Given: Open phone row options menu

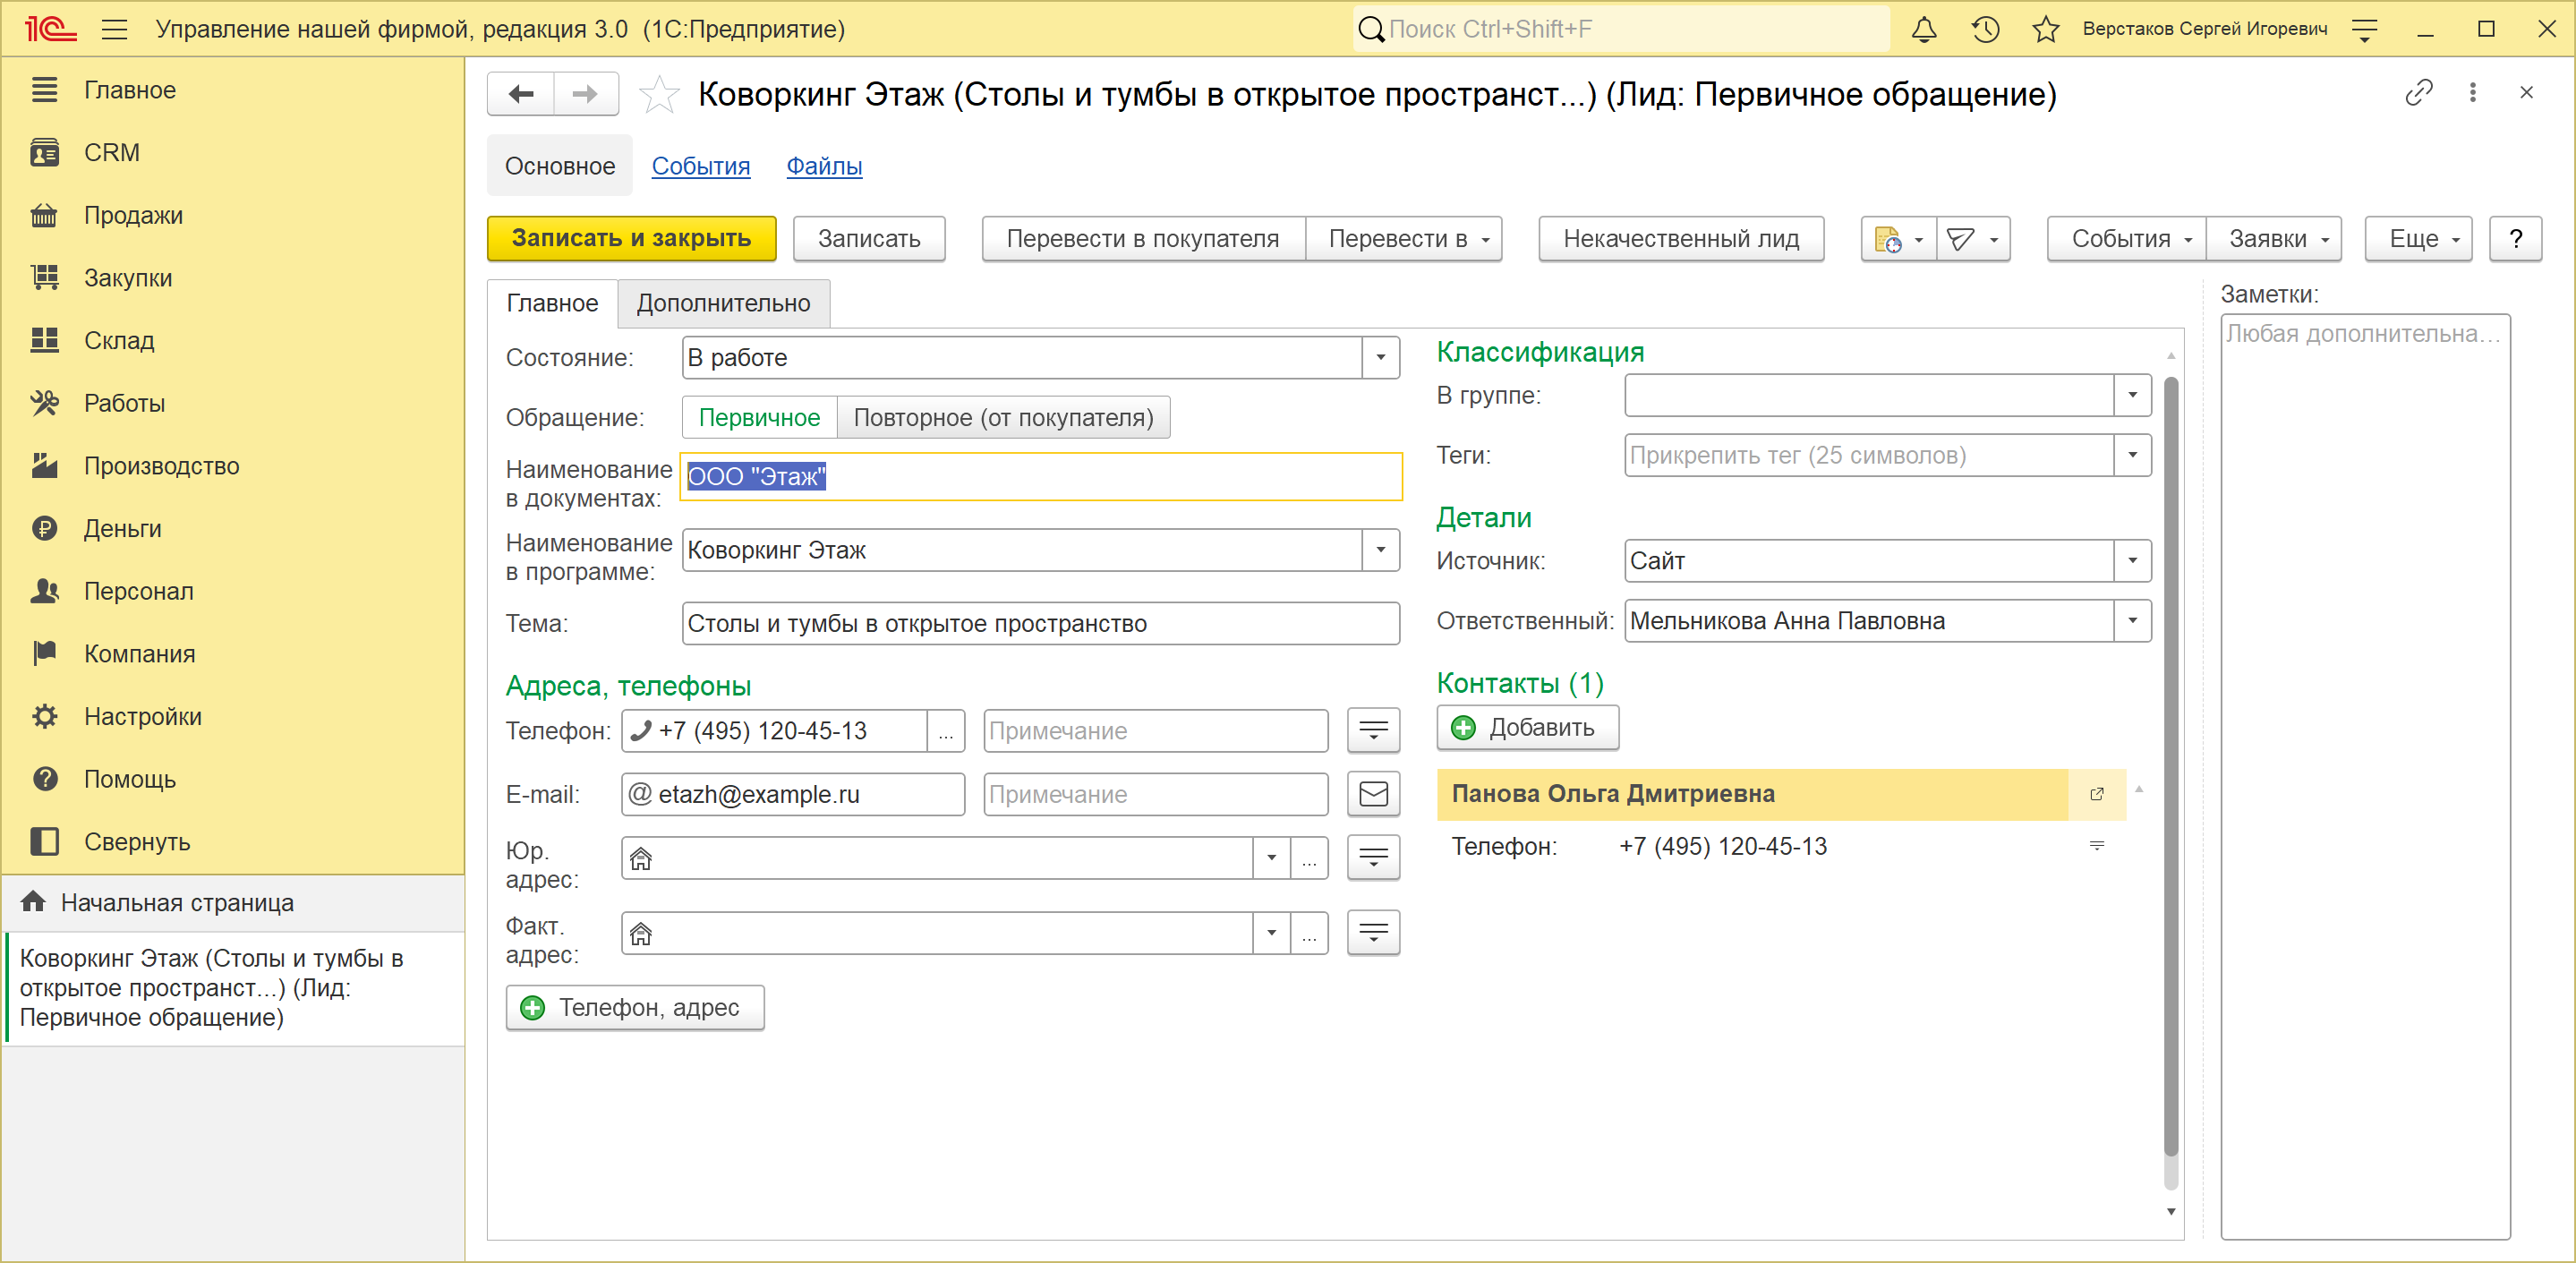Looking at the screenshot, I should [x=1373, y=731].
